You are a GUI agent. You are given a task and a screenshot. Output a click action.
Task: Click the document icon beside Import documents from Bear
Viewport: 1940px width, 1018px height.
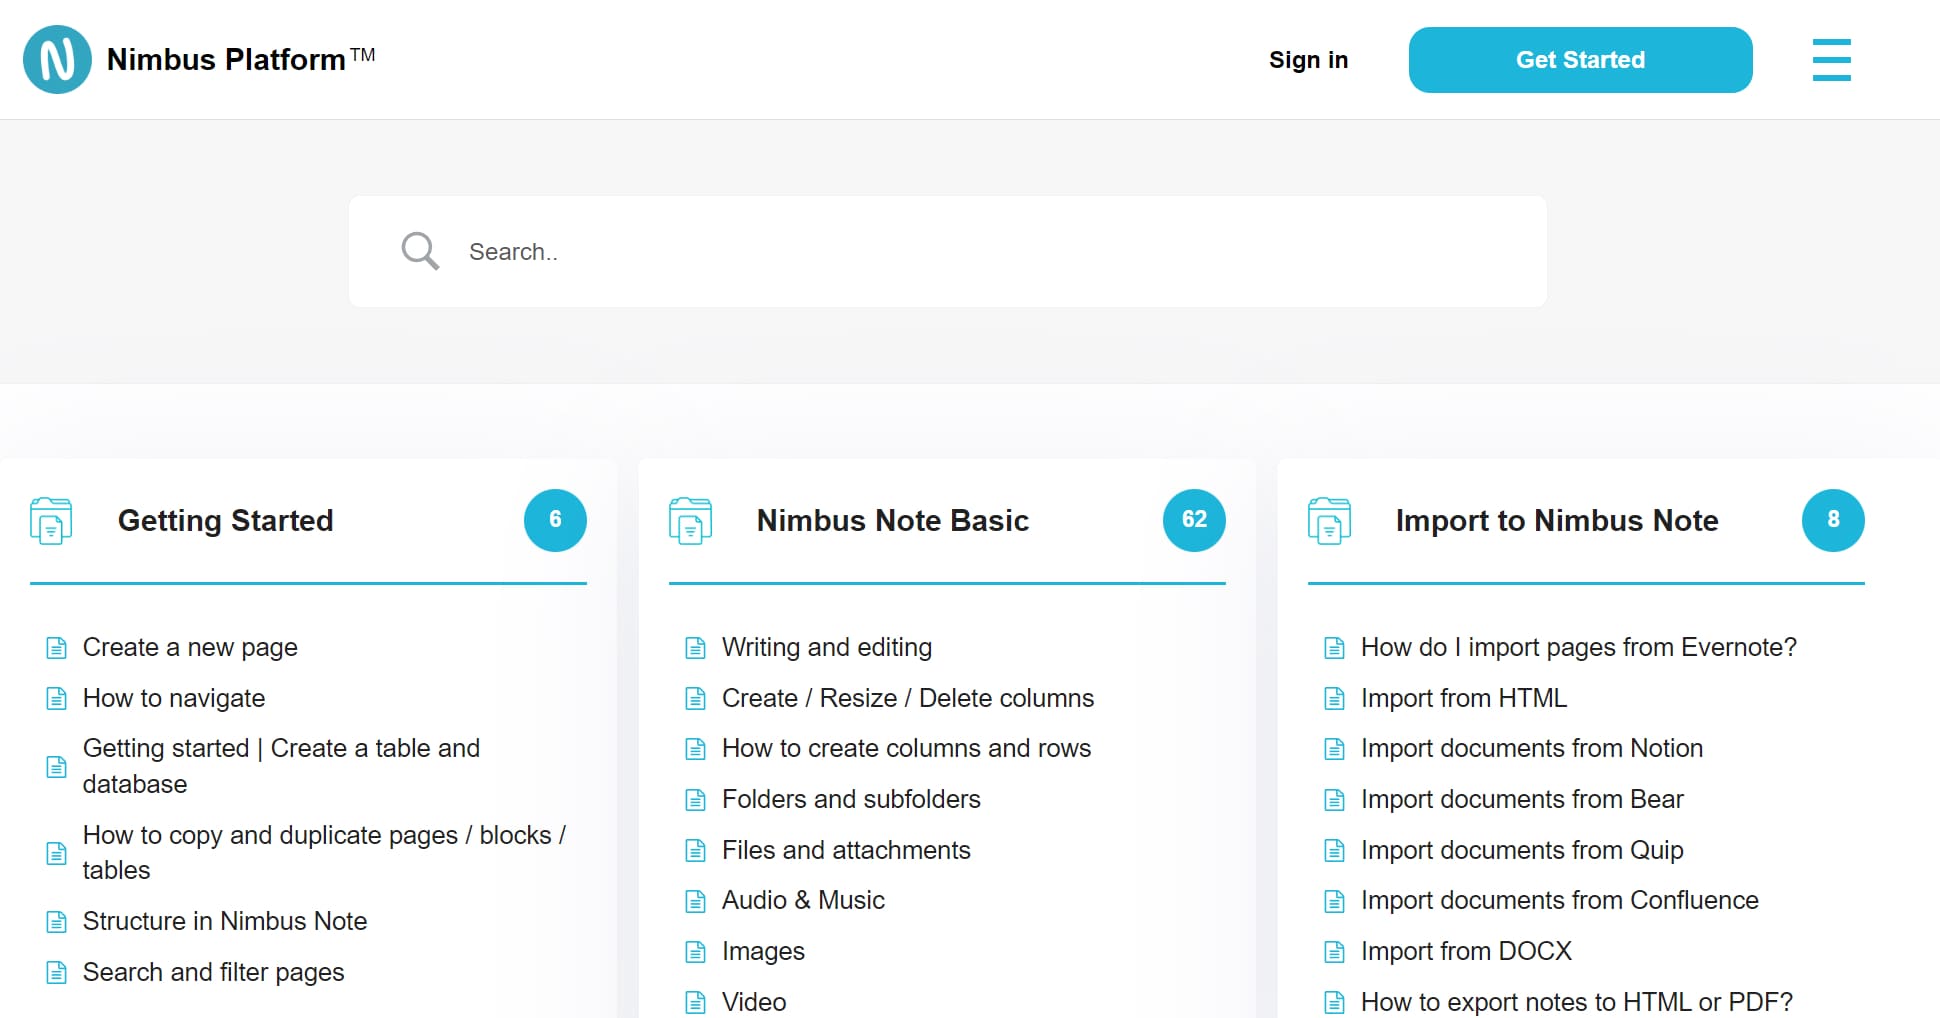1334,800
